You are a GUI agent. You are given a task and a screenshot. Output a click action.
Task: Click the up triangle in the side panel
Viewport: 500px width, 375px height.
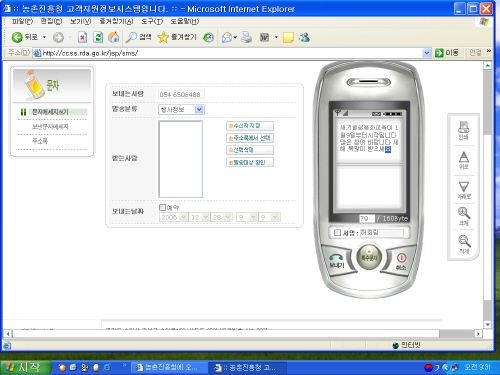pyautogui.click(x=463, y=160)
